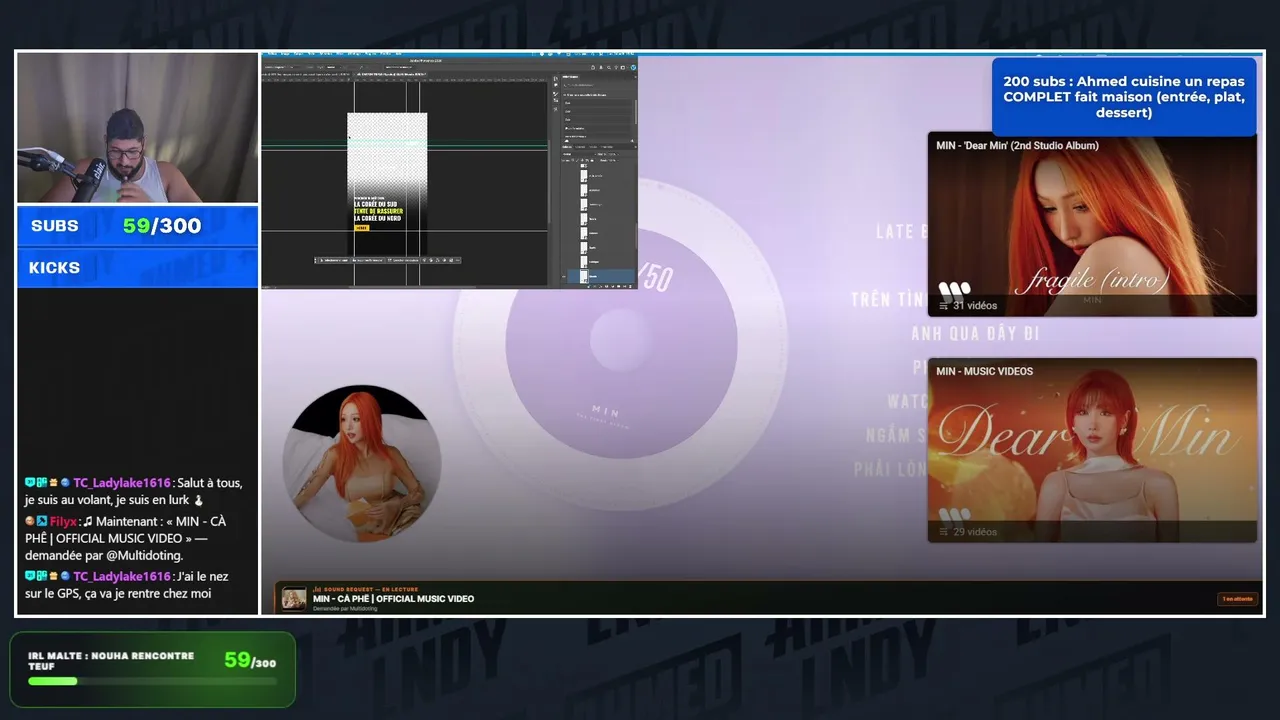Click the 'IRL MALTE : NOUHA RENCONTRE TEUF' goal title

coord(111,661)
